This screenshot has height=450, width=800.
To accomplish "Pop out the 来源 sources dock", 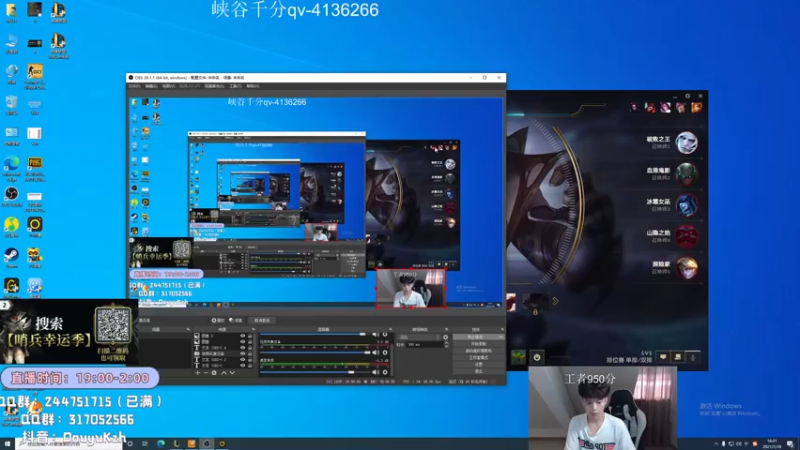I will click(x=254, y=329).
